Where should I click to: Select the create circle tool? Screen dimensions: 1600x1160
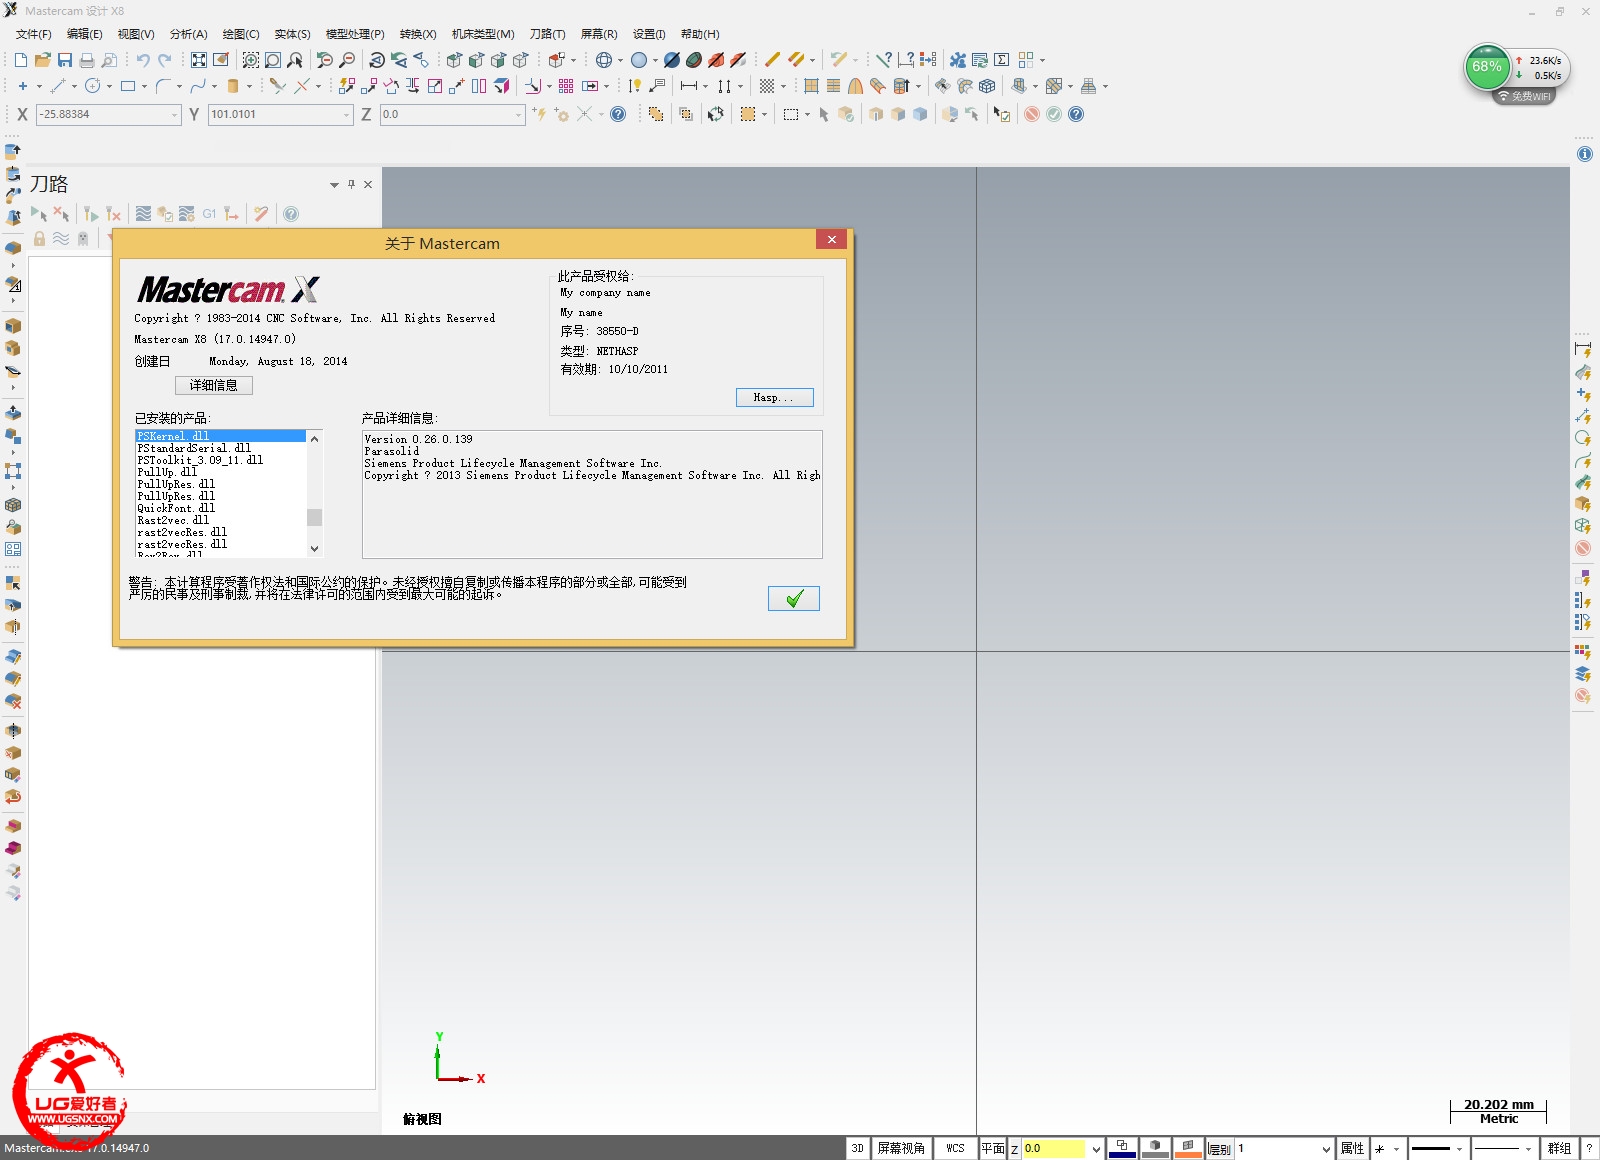click(93, 86)
